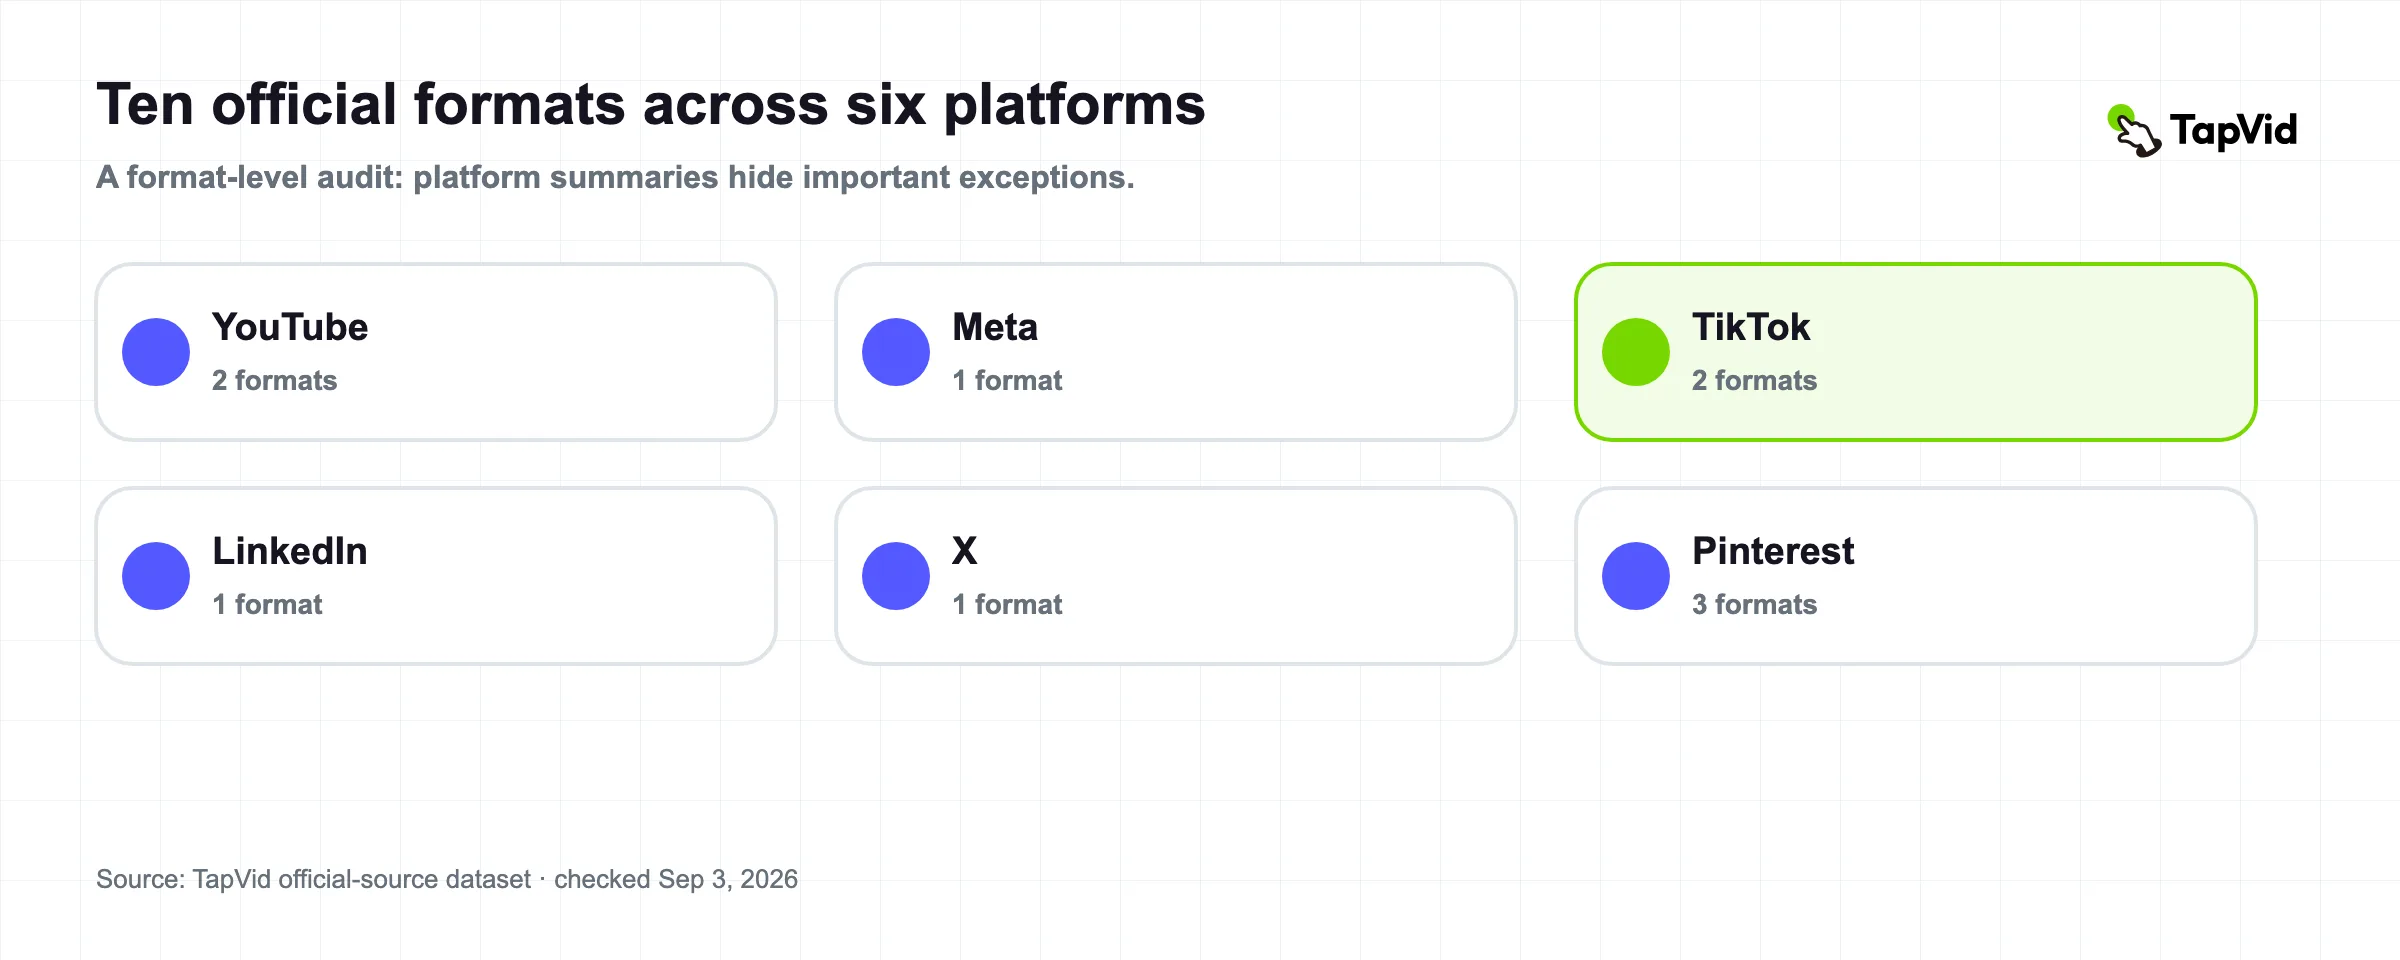Screen dimensions: 2400x960
Task: Open the Pinterest platform title
Action: point(1773,551)
